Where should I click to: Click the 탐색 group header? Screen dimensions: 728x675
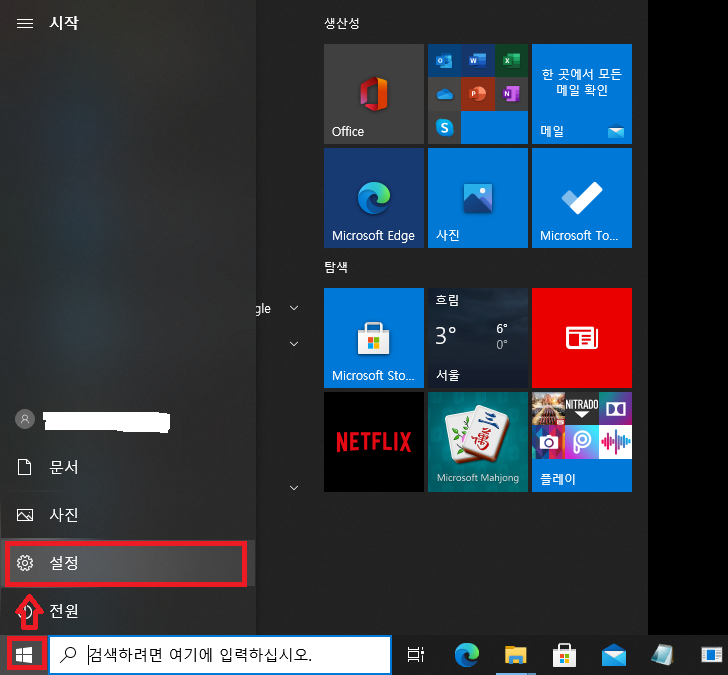click(x=336, y=267)
